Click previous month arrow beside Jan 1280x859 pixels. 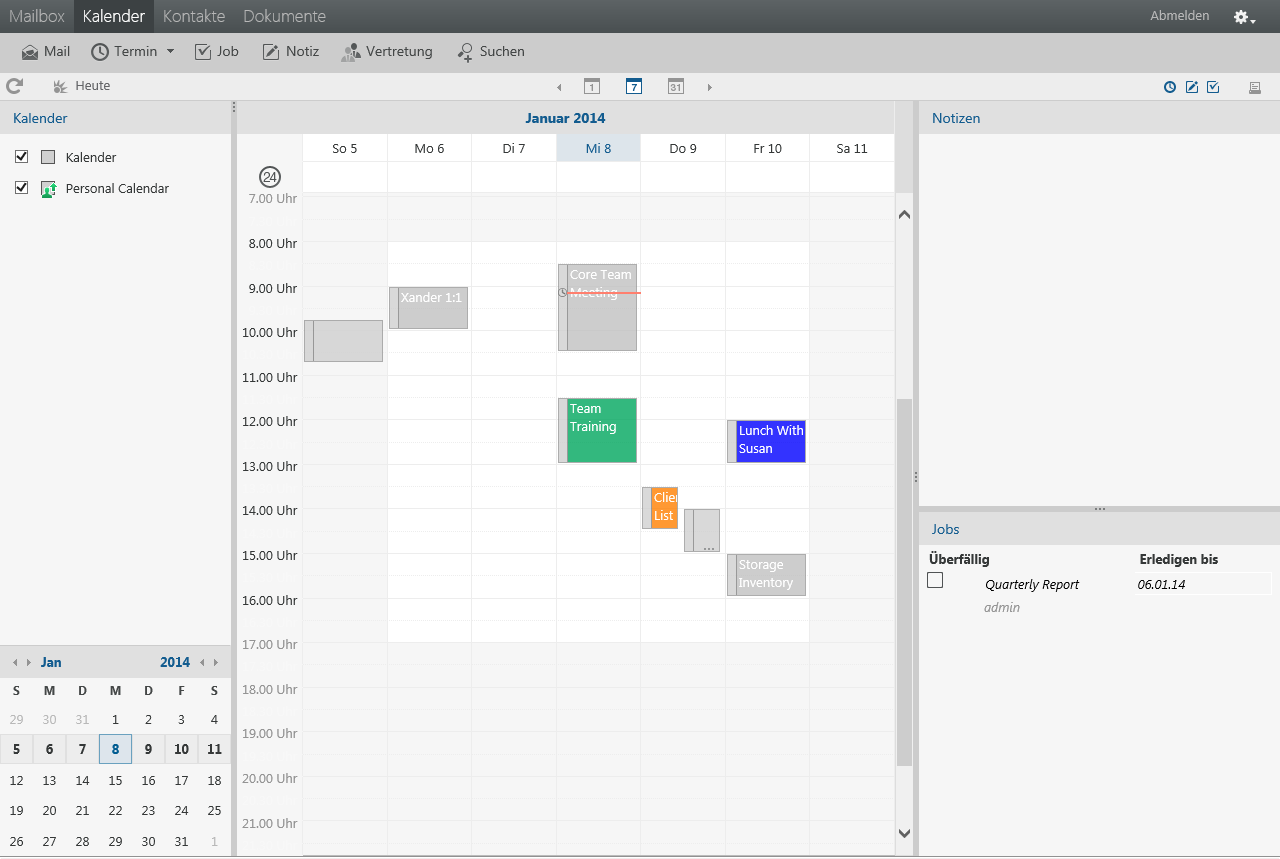click(14, 662)
